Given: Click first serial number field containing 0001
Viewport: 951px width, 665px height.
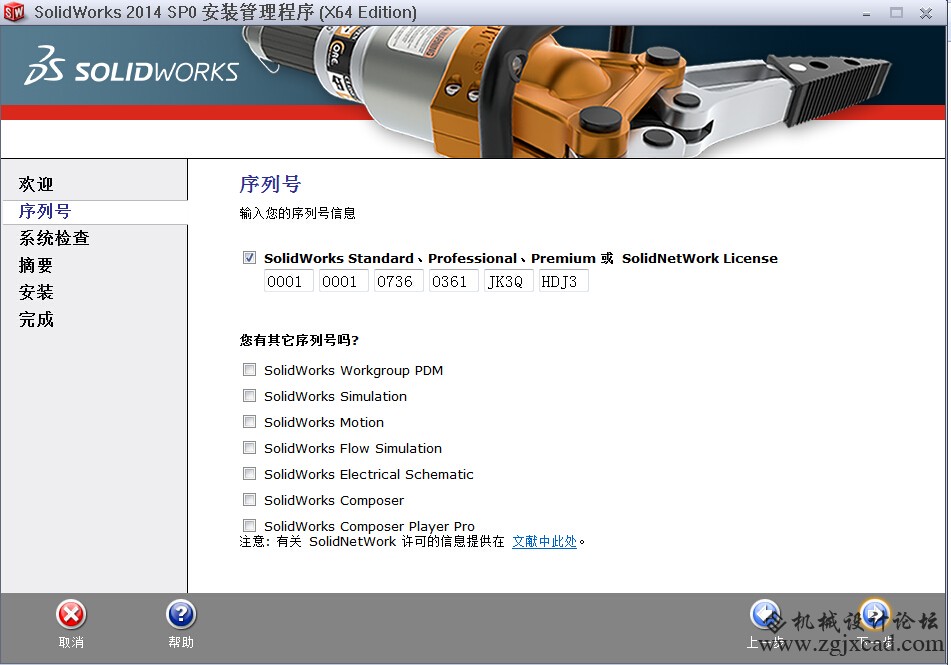Looking at the screenshot, I should click(x=289, y=281).
